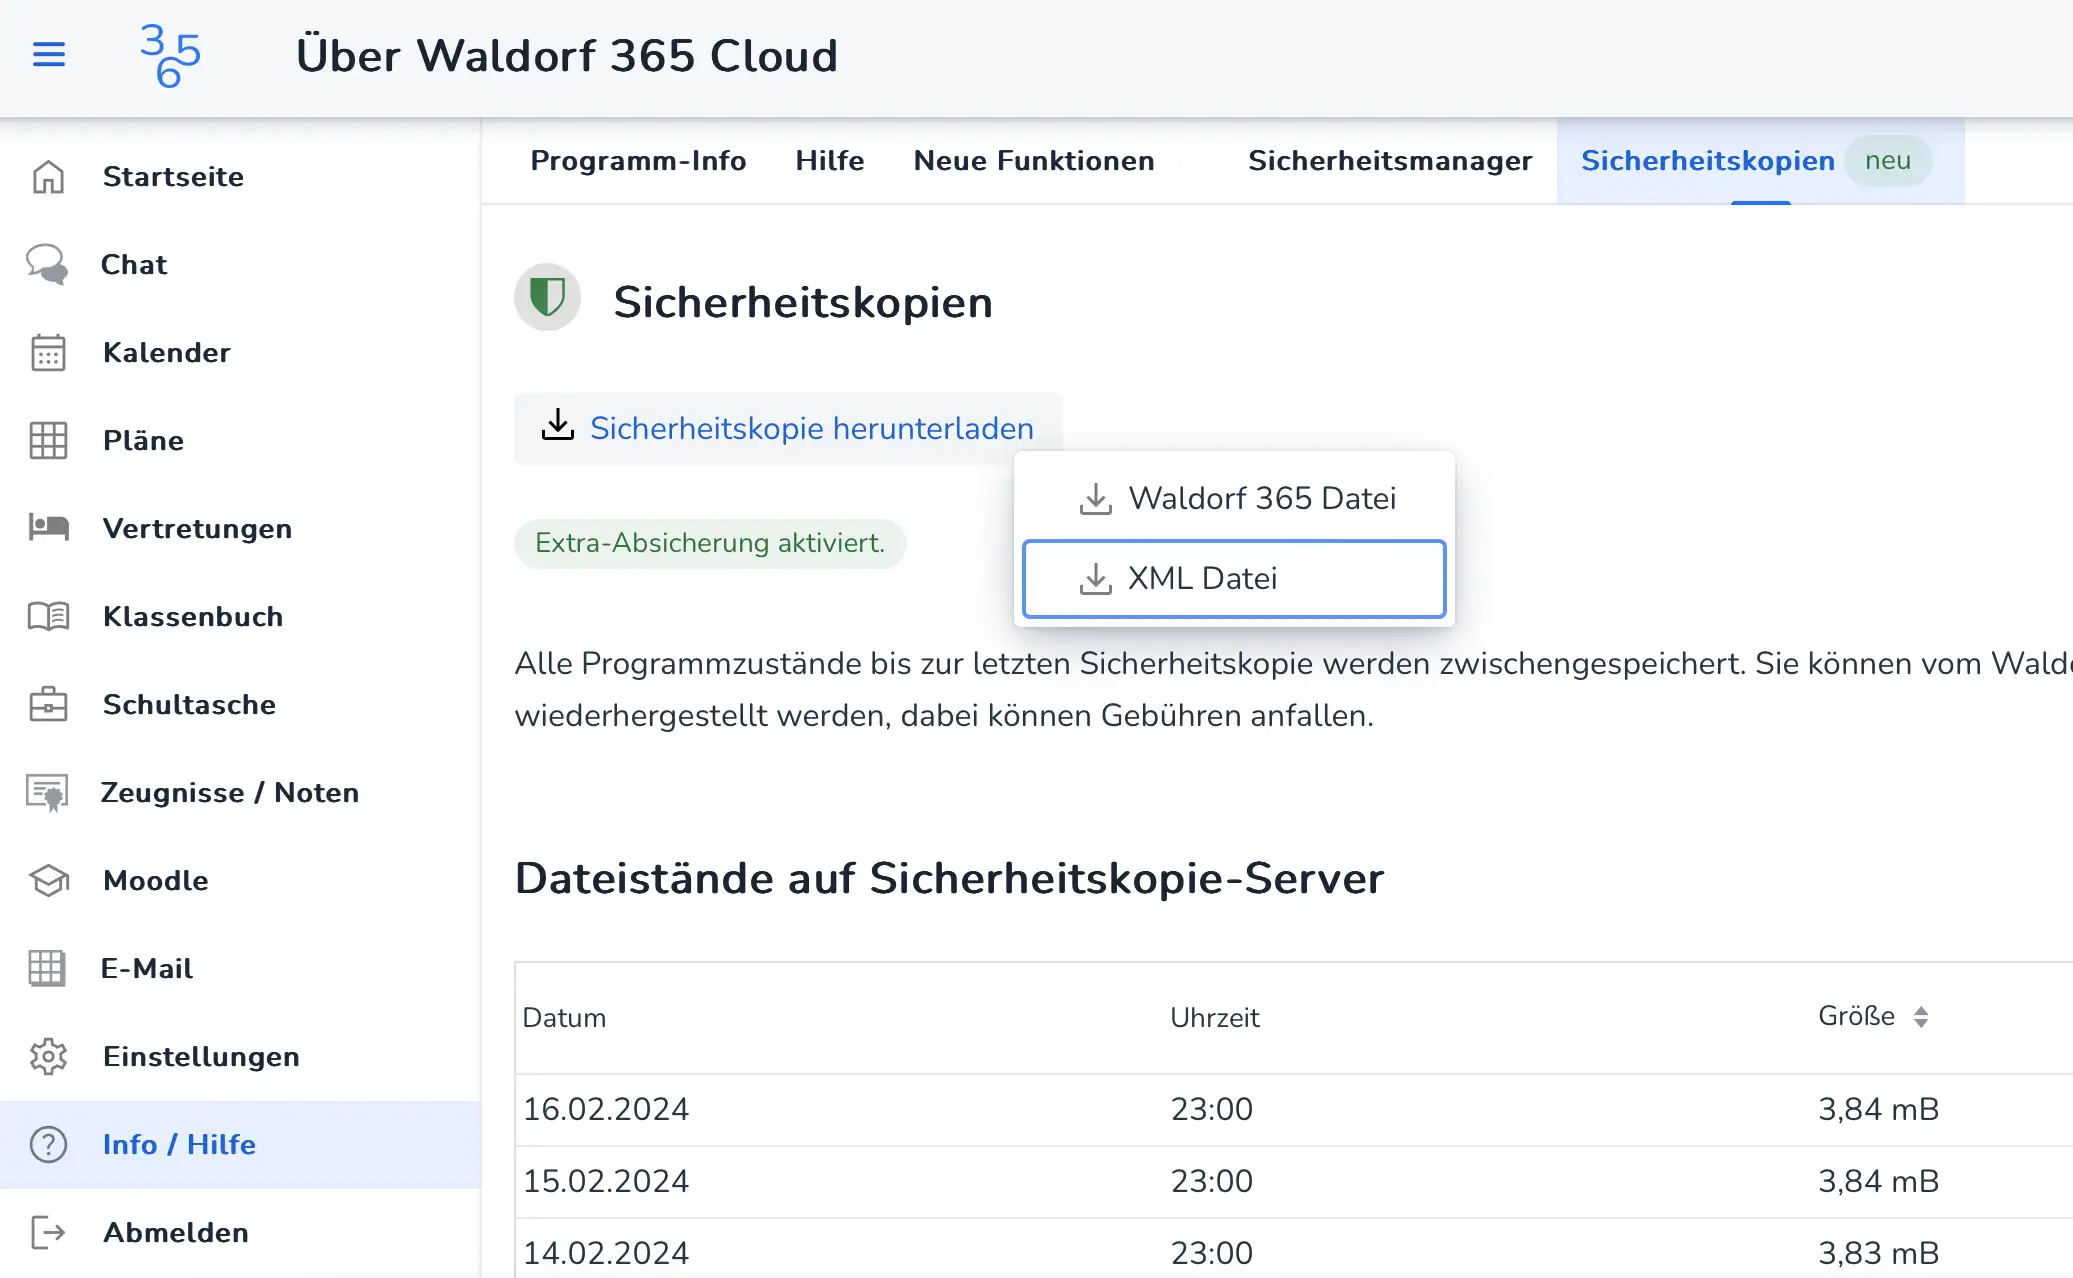Go to Startseite in sidebar
This screenshot has width=2073, height=1278.
click(x=240, y=177)
